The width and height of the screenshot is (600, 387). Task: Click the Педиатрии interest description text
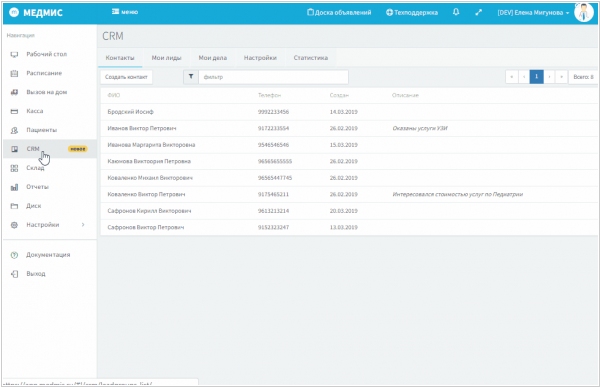(458, 194)
